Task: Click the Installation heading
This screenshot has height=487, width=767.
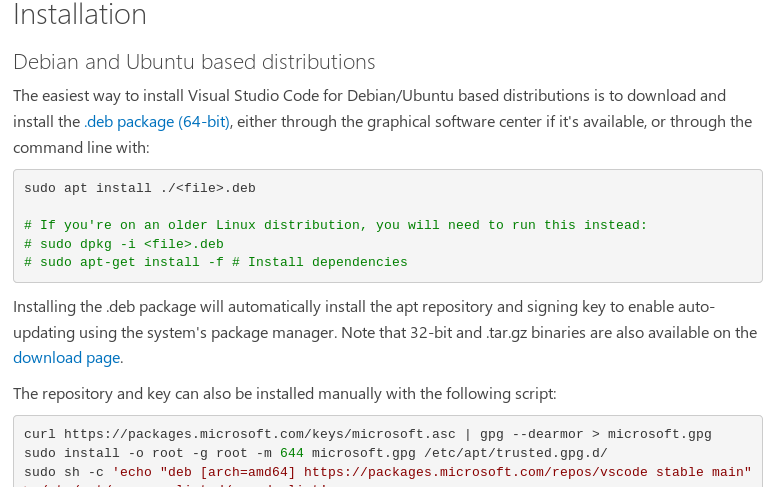Action: coord(80,14)
